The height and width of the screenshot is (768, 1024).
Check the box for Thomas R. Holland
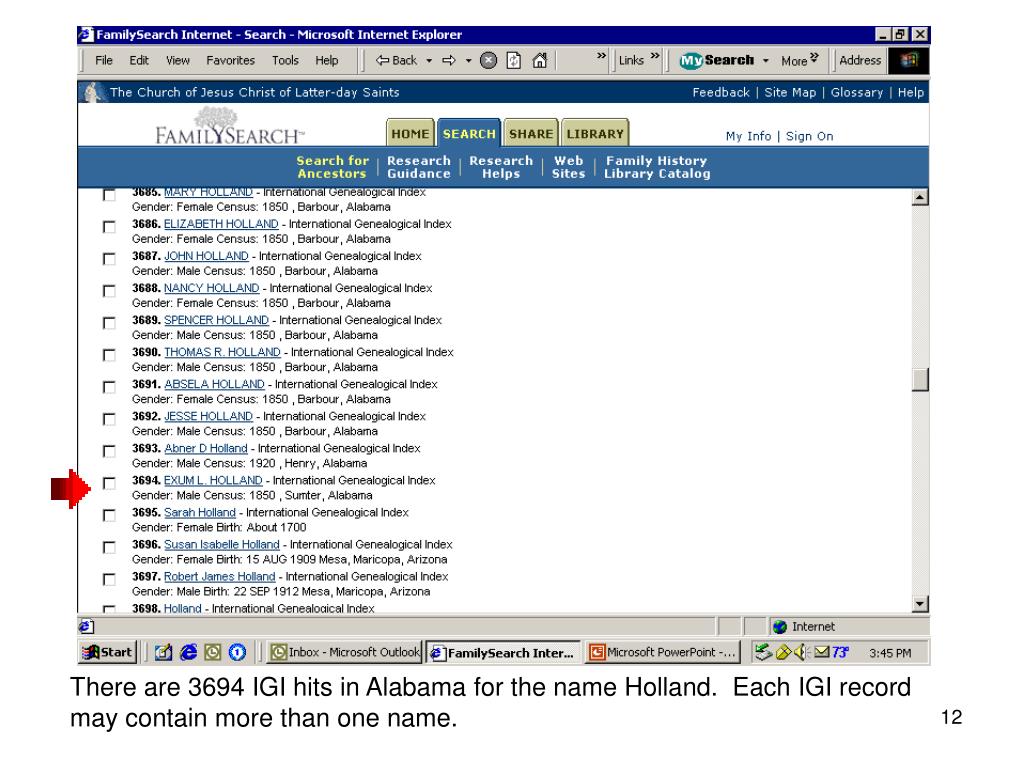[109, 355]
